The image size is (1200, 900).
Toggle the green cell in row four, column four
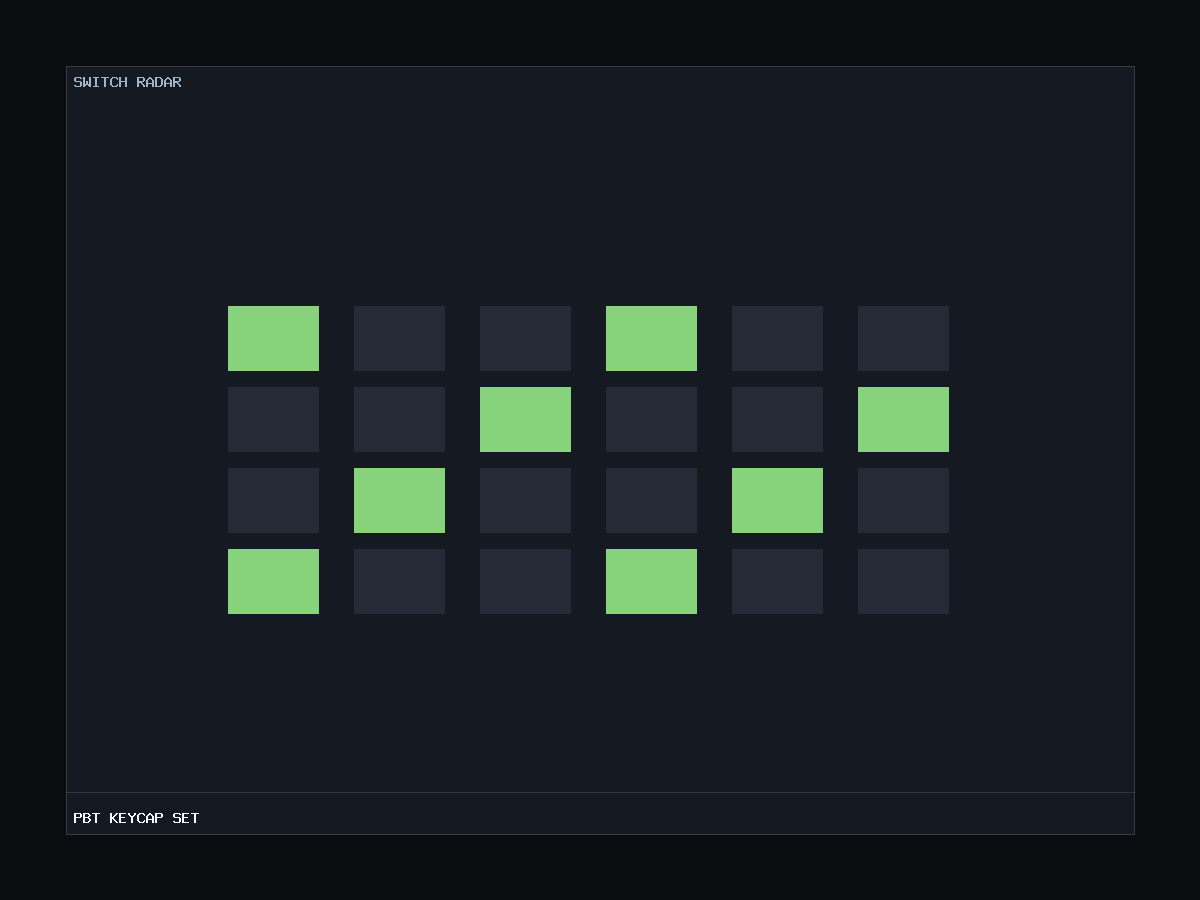point(651,581)
